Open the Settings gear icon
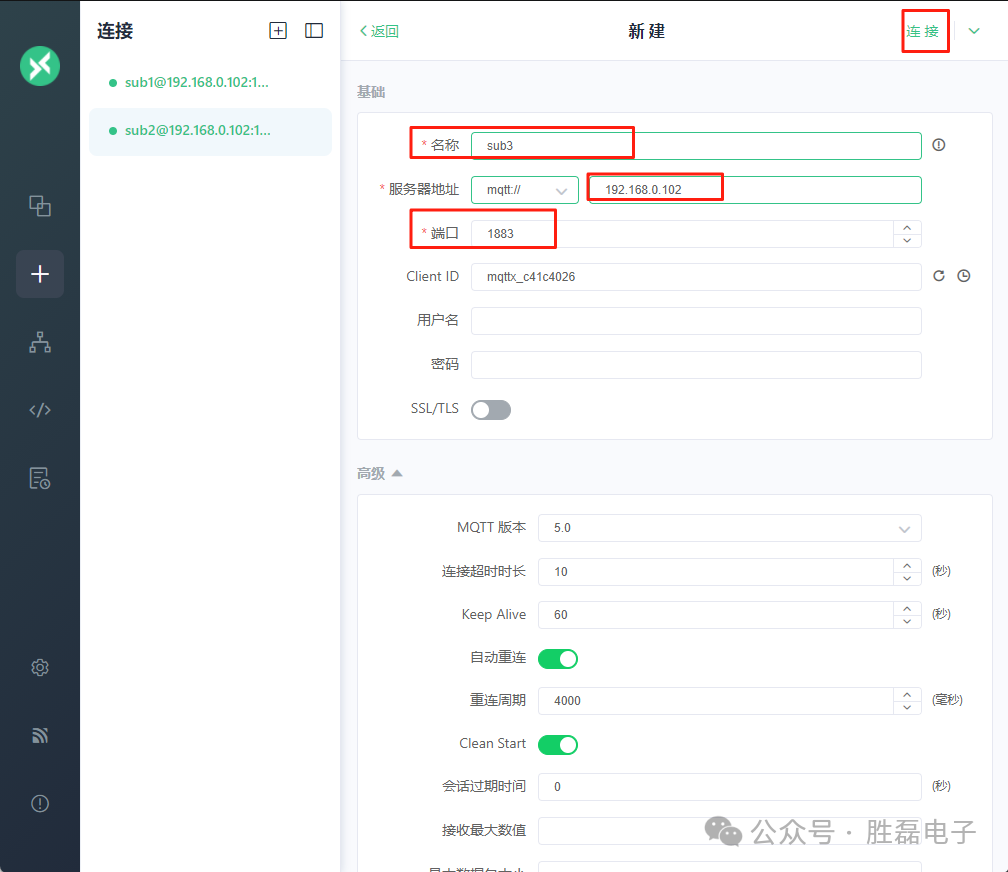1008x872 pixels. coord(40,668)
